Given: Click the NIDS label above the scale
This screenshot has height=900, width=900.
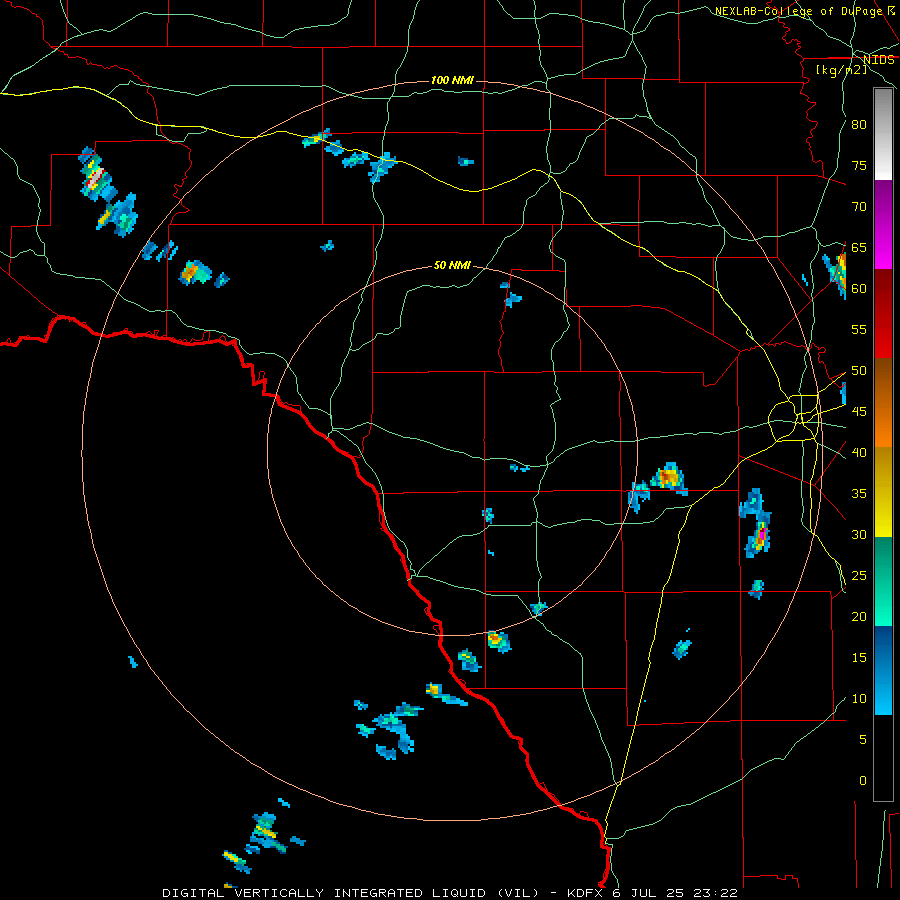Looking at the screenshot, I should (x=878, y=60).
